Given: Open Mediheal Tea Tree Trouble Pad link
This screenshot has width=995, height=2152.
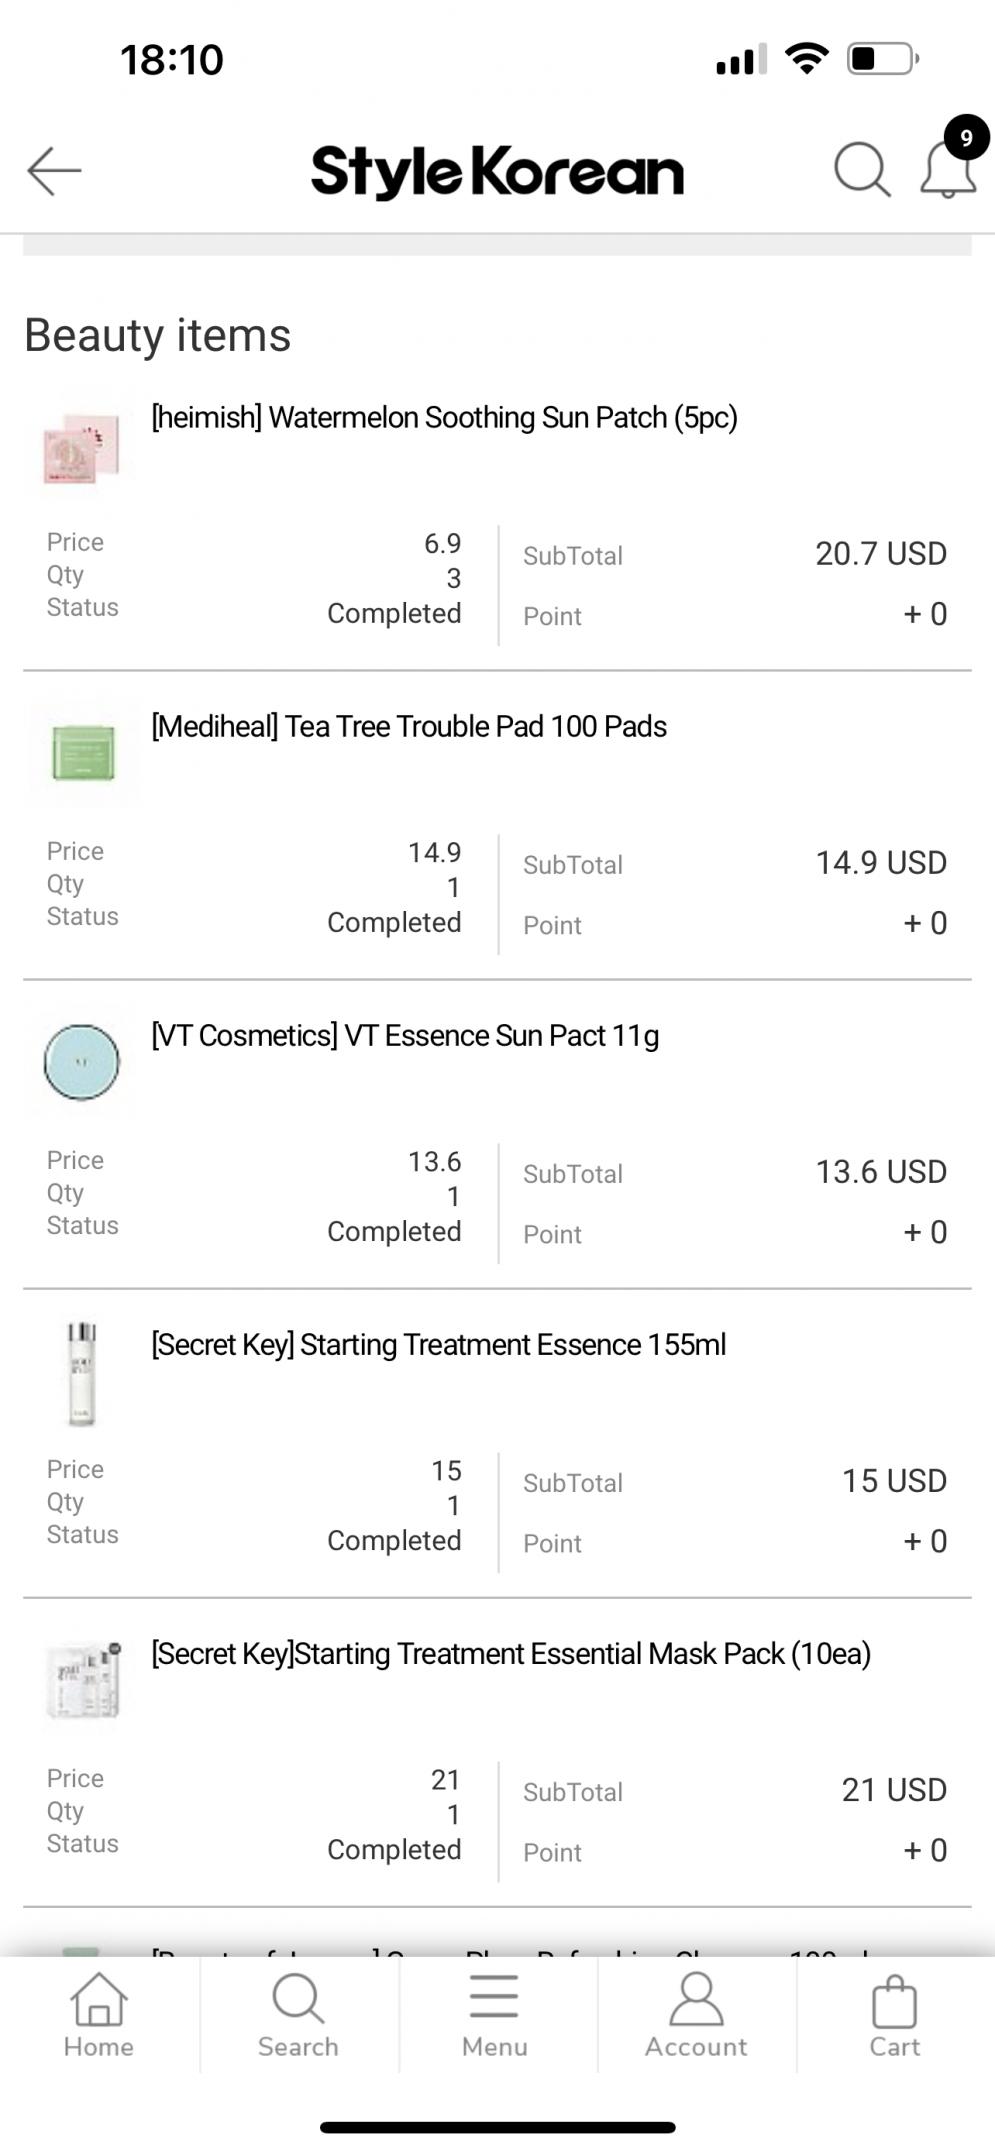Looking at the screenshot, I should click(408, 727).
